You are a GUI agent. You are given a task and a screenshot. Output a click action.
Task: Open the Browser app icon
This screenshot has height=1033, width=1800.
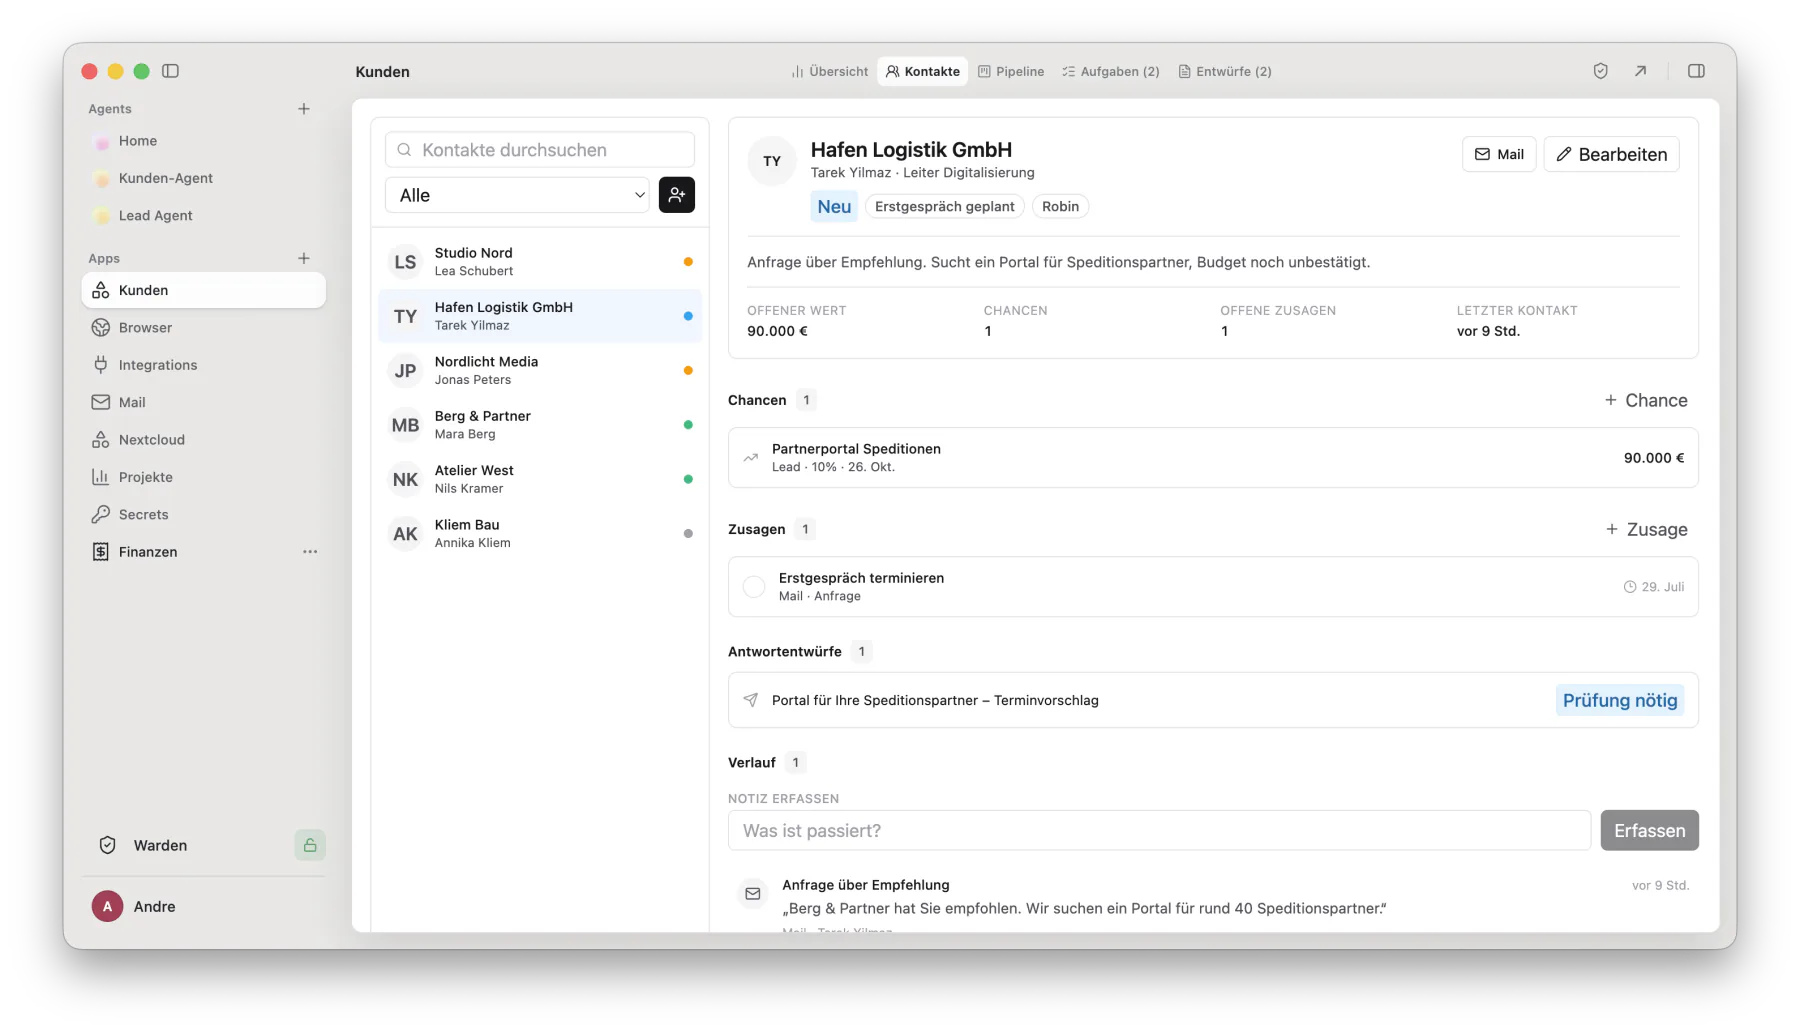tap(101, 328)
